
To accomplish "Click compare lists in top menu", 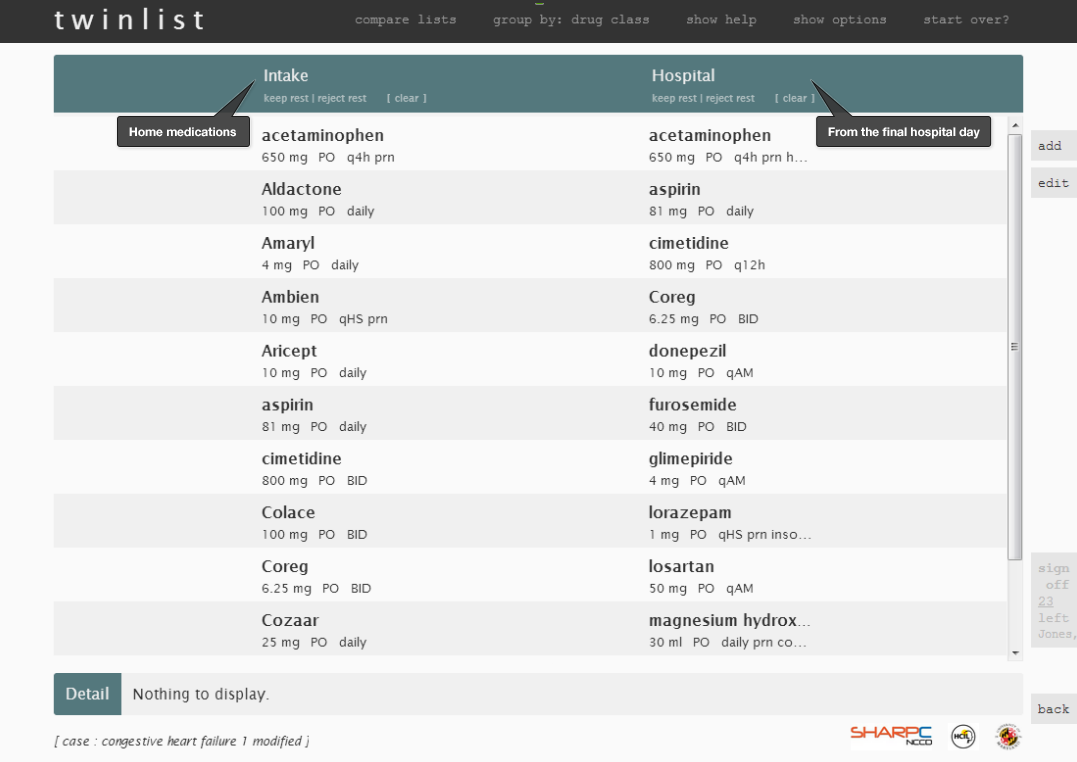I will [406, 20].
